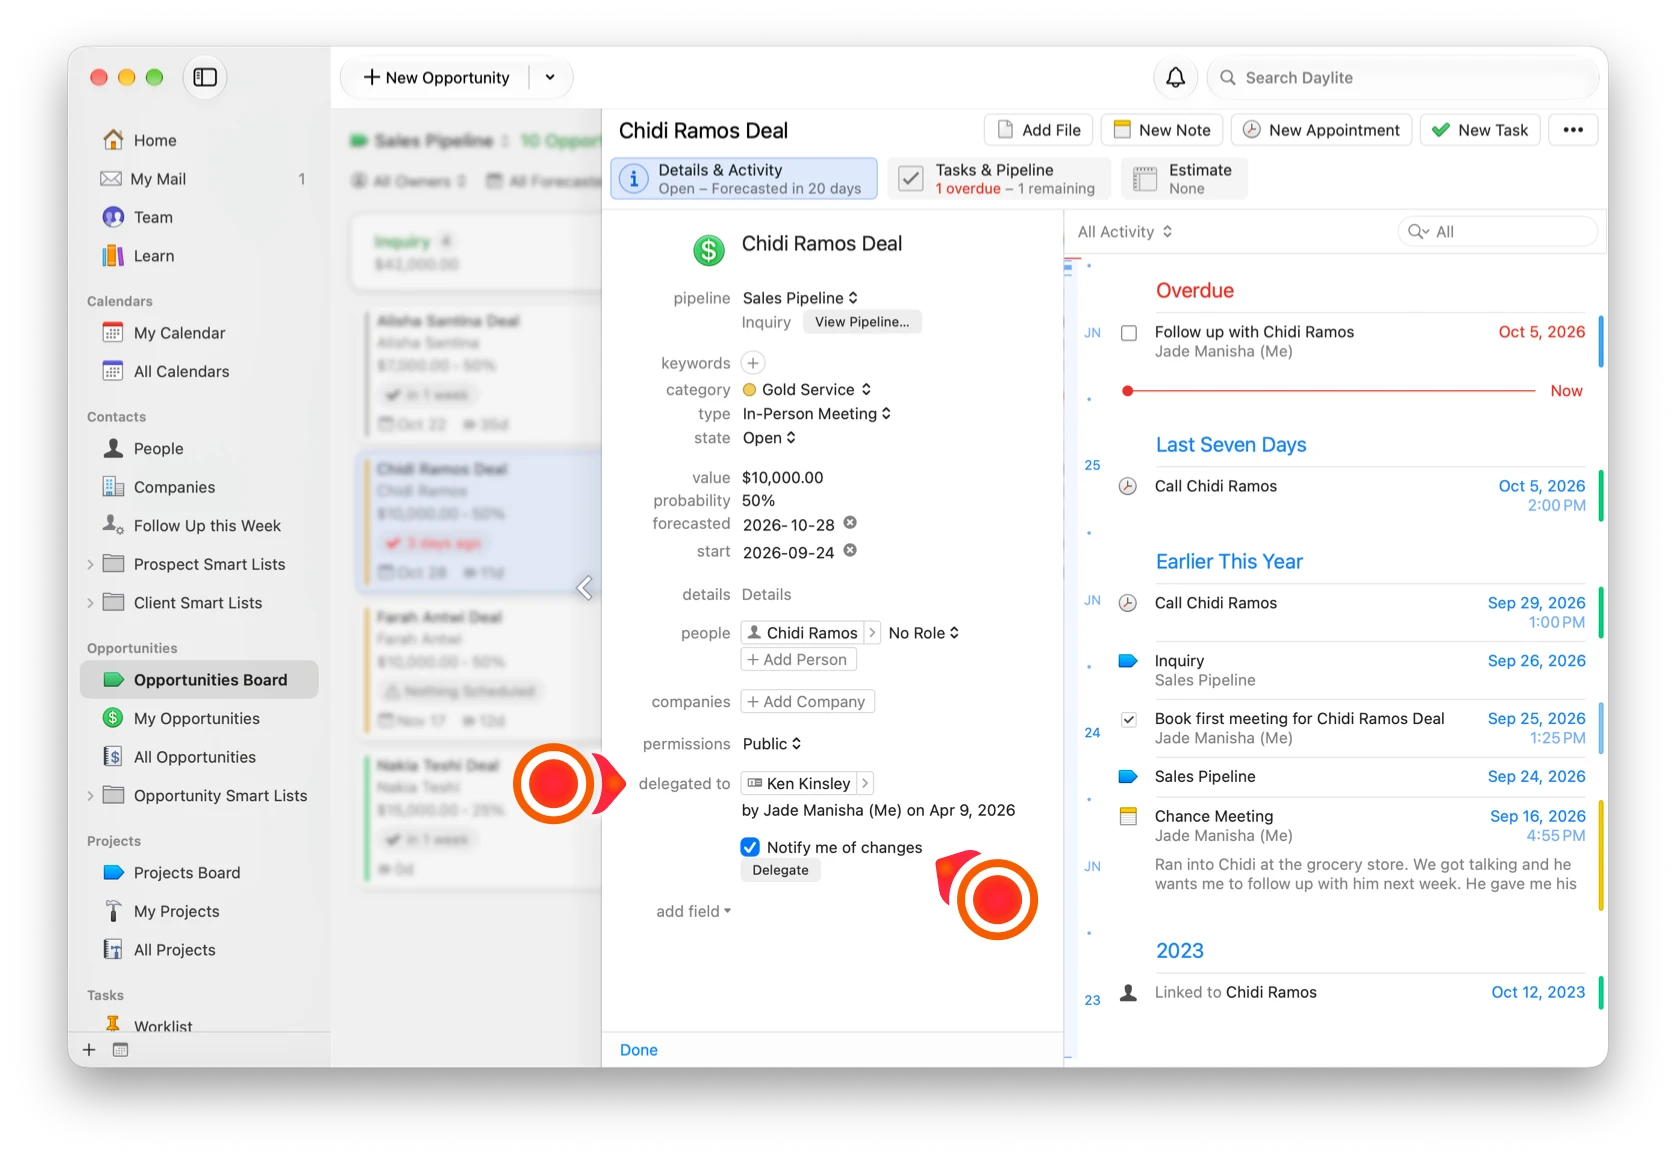Switch to Details & Activity tab
Viewport: 1676px width, 1158px height.
pos(744,179)
